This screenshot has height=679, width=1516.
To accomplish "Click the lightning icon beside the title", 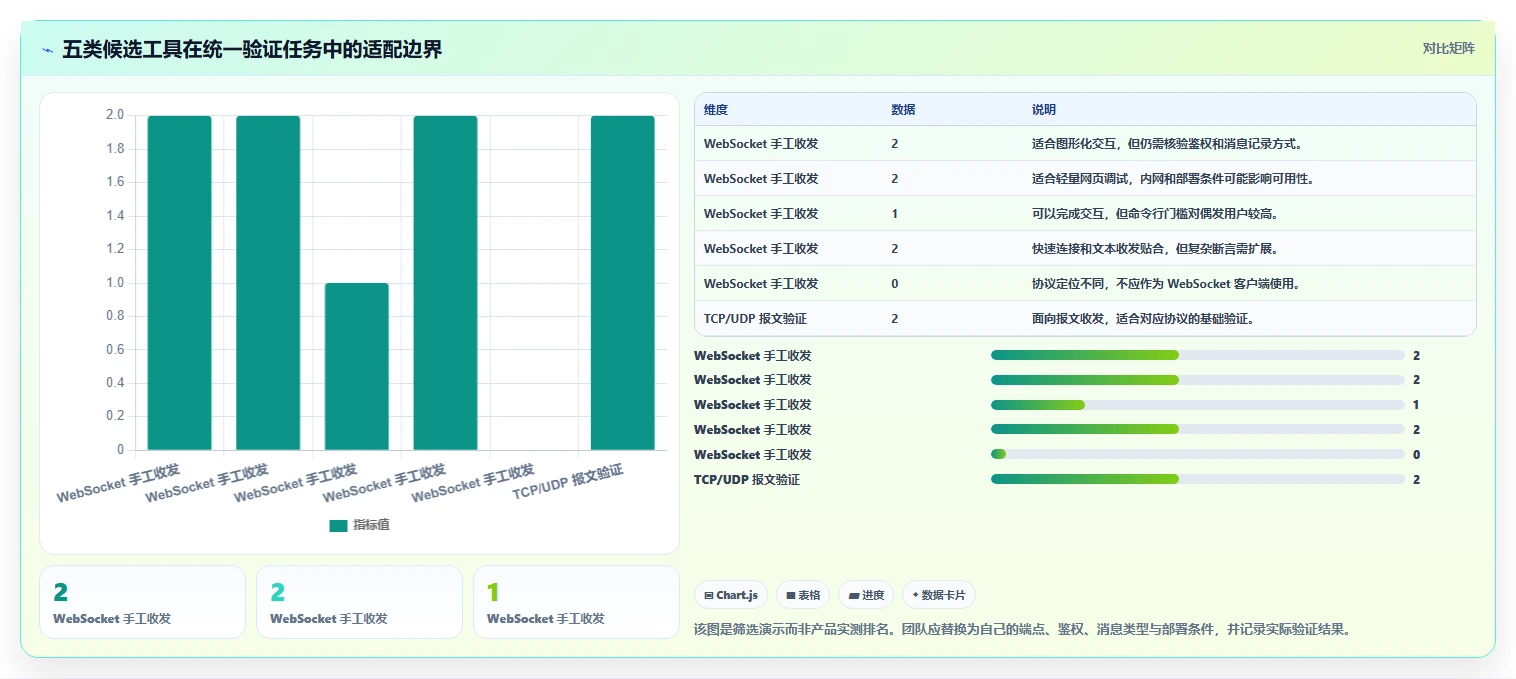I will coord(48,49).
